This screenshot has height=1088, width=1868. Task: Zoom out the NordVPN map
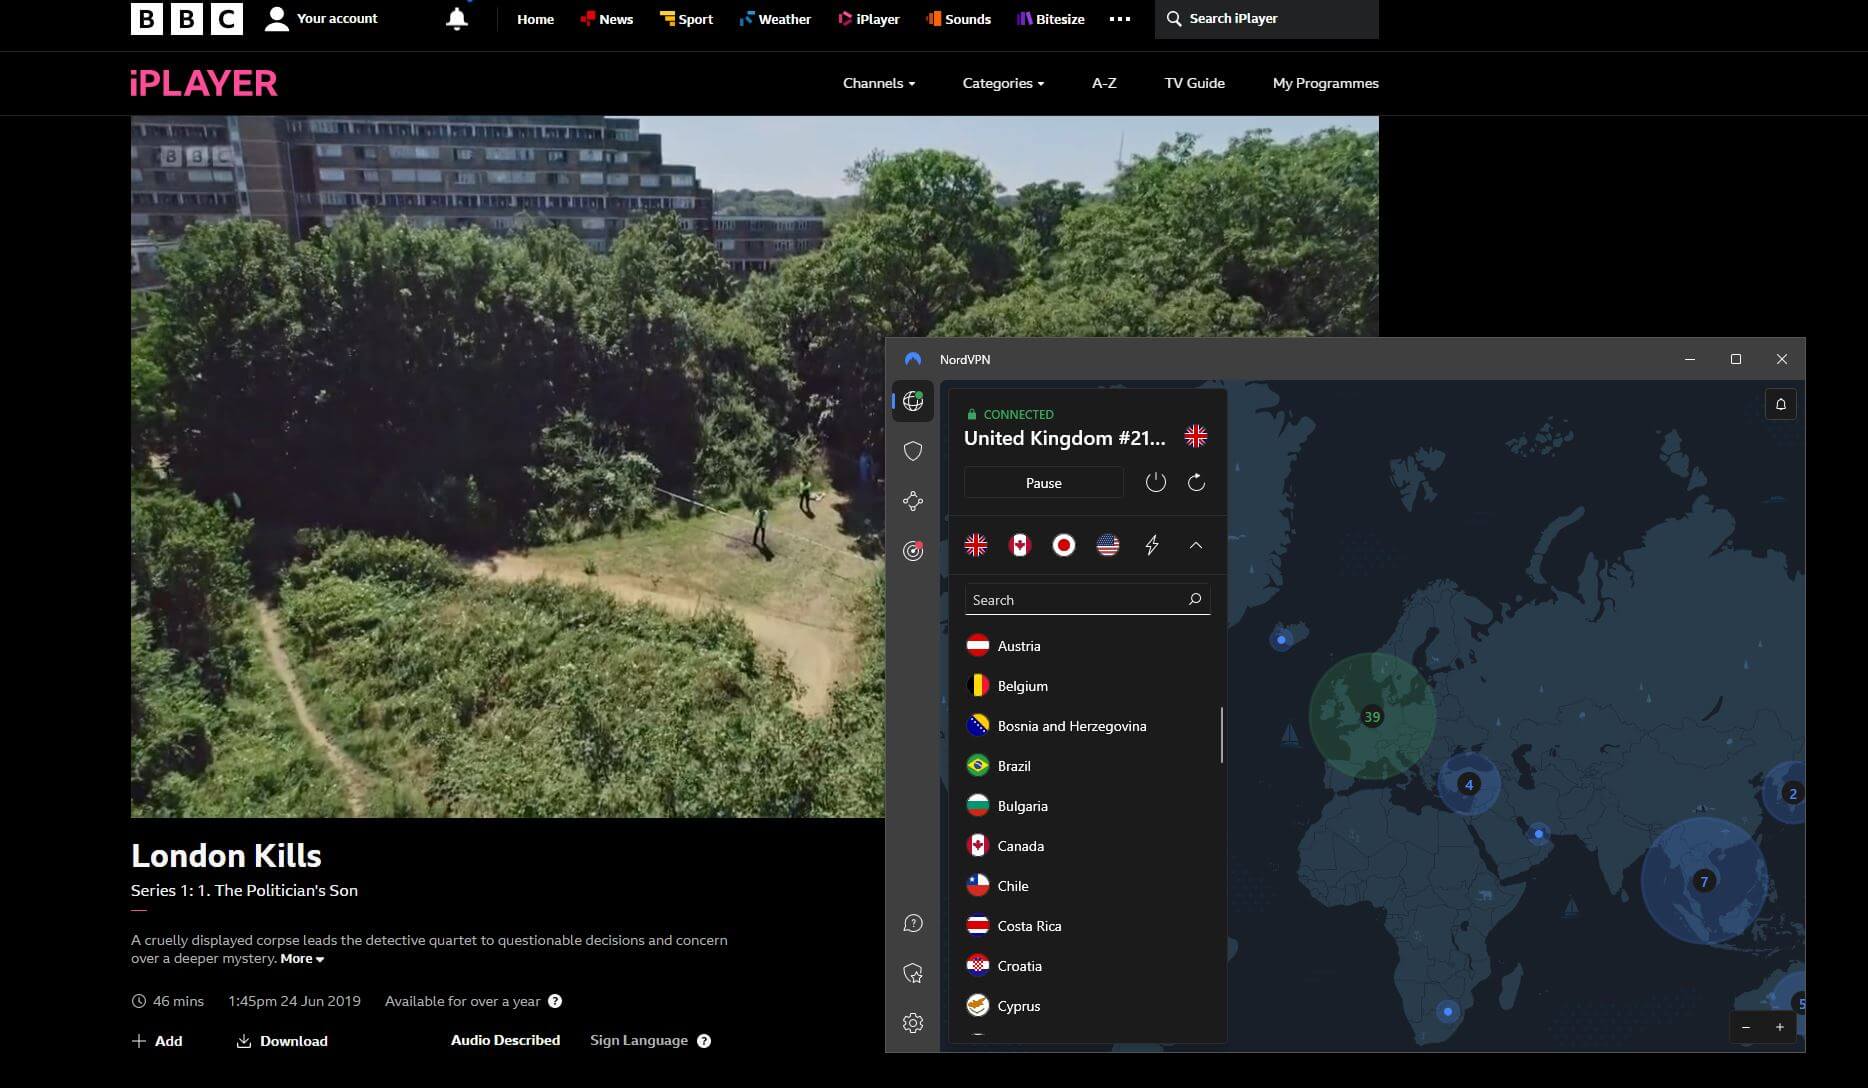[x=1746, y=1027]
